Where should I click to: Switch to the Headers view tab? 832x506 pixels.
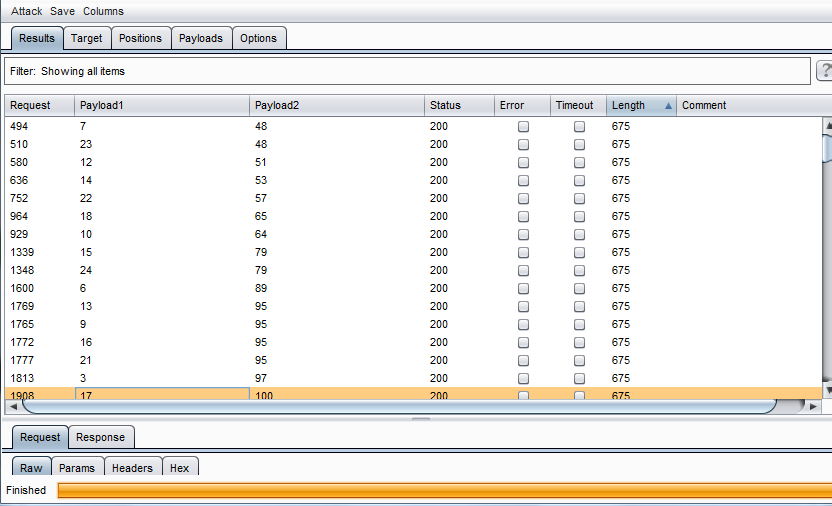pos(133,467)
